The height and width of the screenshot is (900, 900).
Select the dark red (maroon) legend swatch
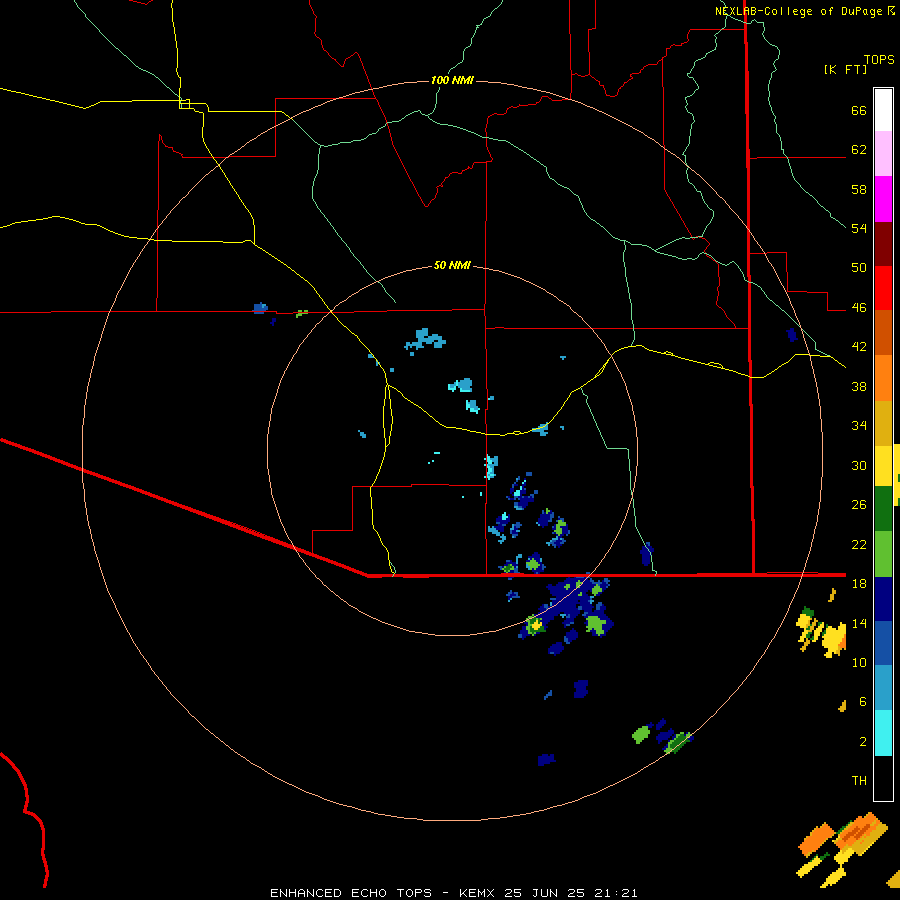click(x=883, y=243)
